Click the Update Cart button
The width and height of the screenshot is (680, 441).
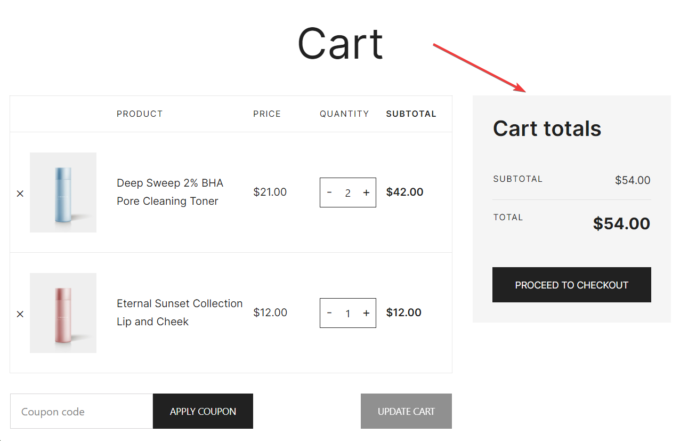406,412
